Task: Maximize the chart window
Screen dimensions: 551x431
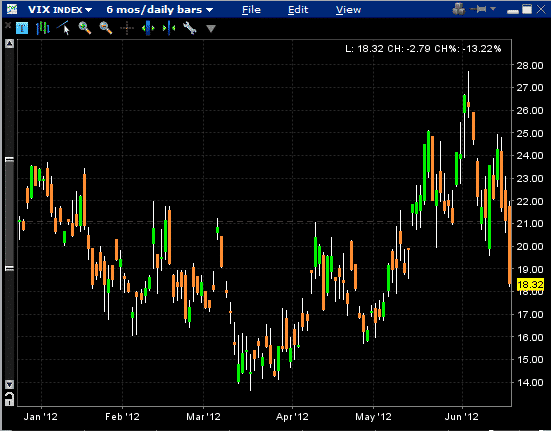Action: [527, 9]
